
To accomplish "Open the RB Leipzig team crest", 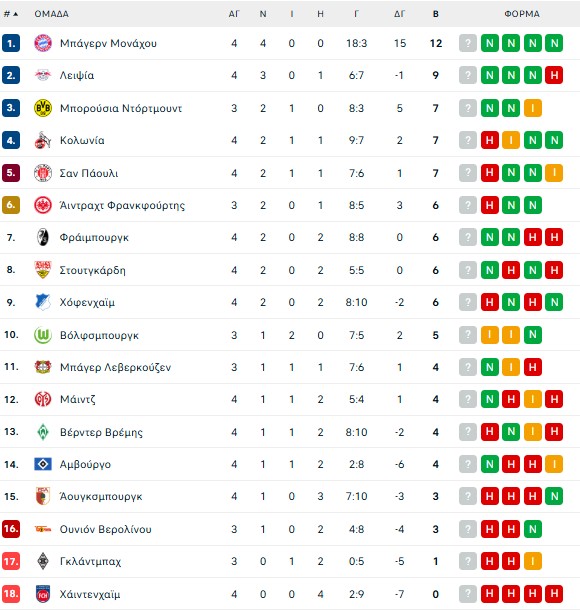I will coord(43,75).
